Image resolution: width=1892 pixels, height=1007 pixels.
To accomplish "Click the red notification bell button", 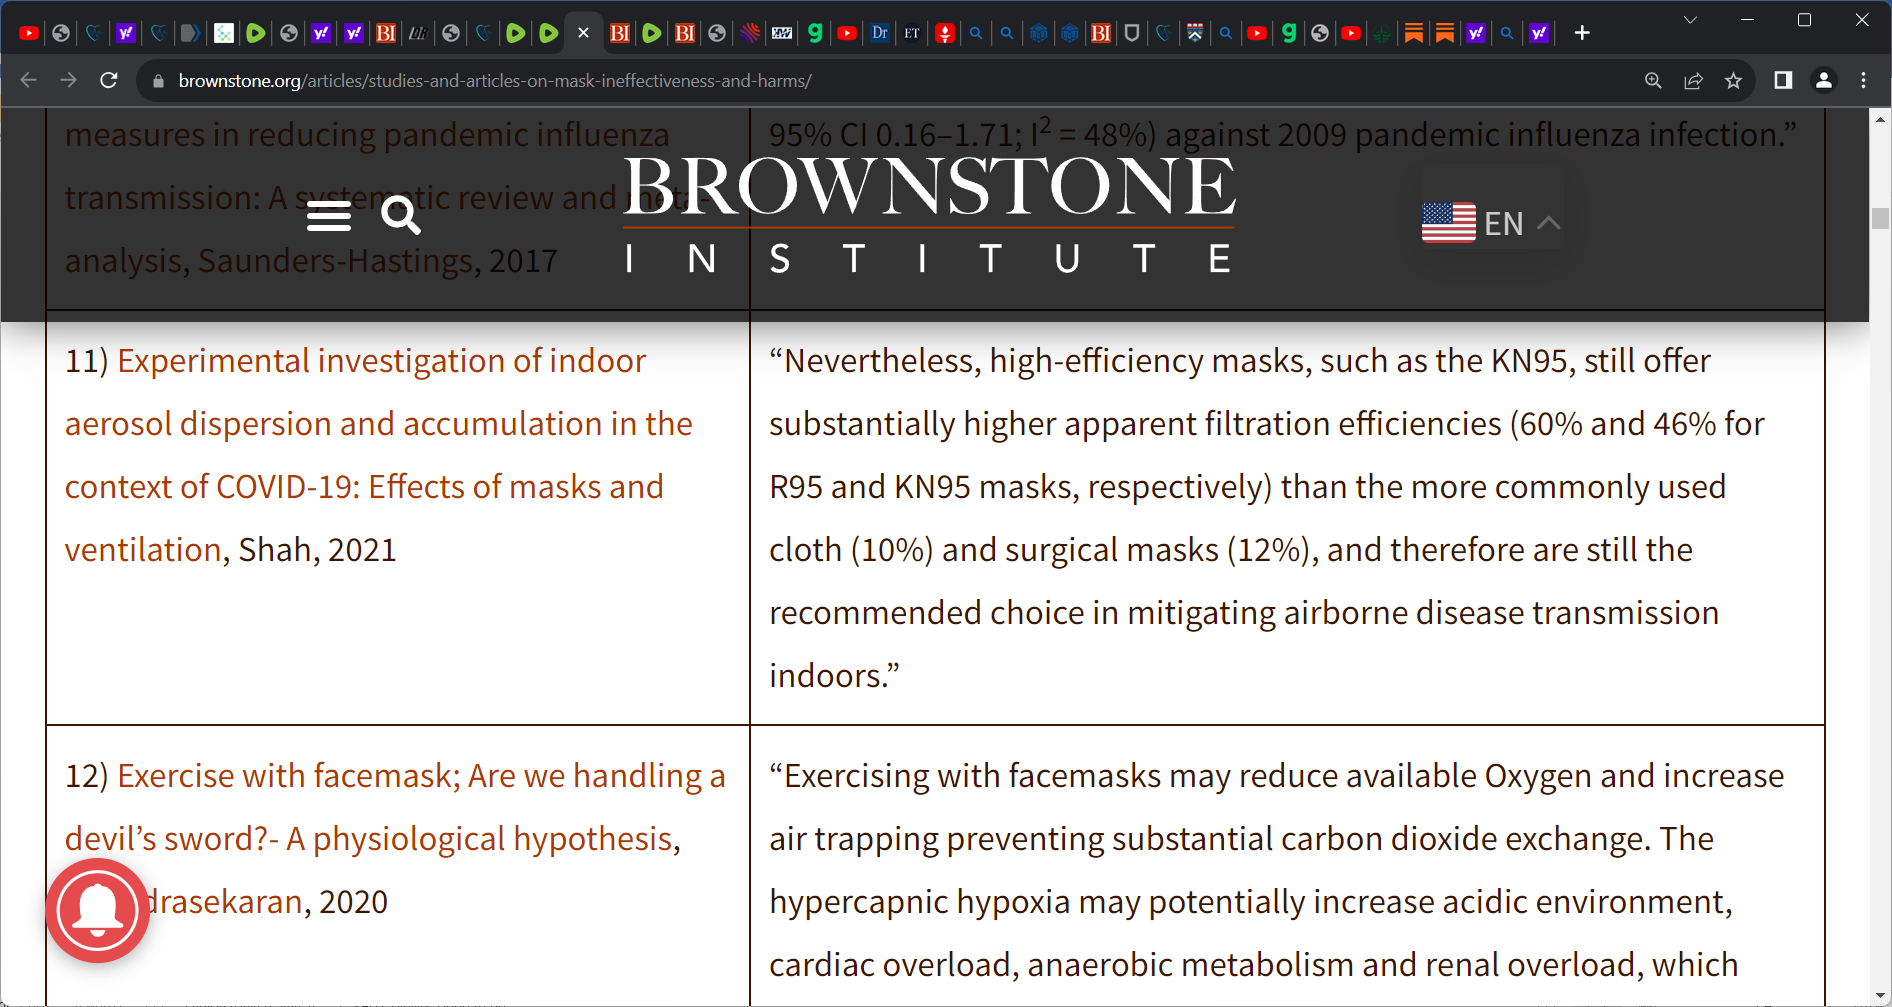I will tap(97, 910).
